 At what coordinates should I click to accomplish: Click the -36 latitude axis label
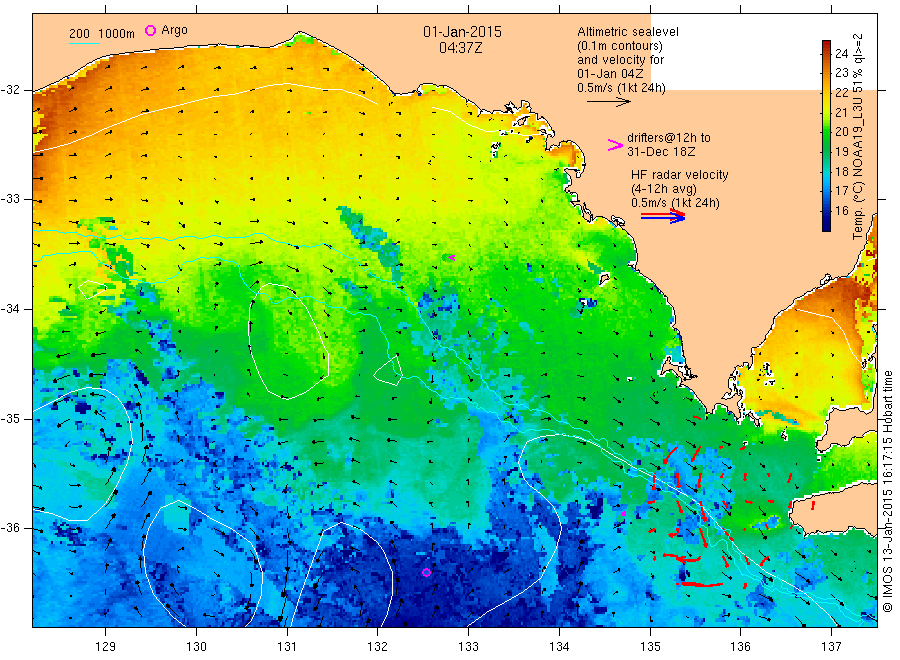tap(10, 528)
